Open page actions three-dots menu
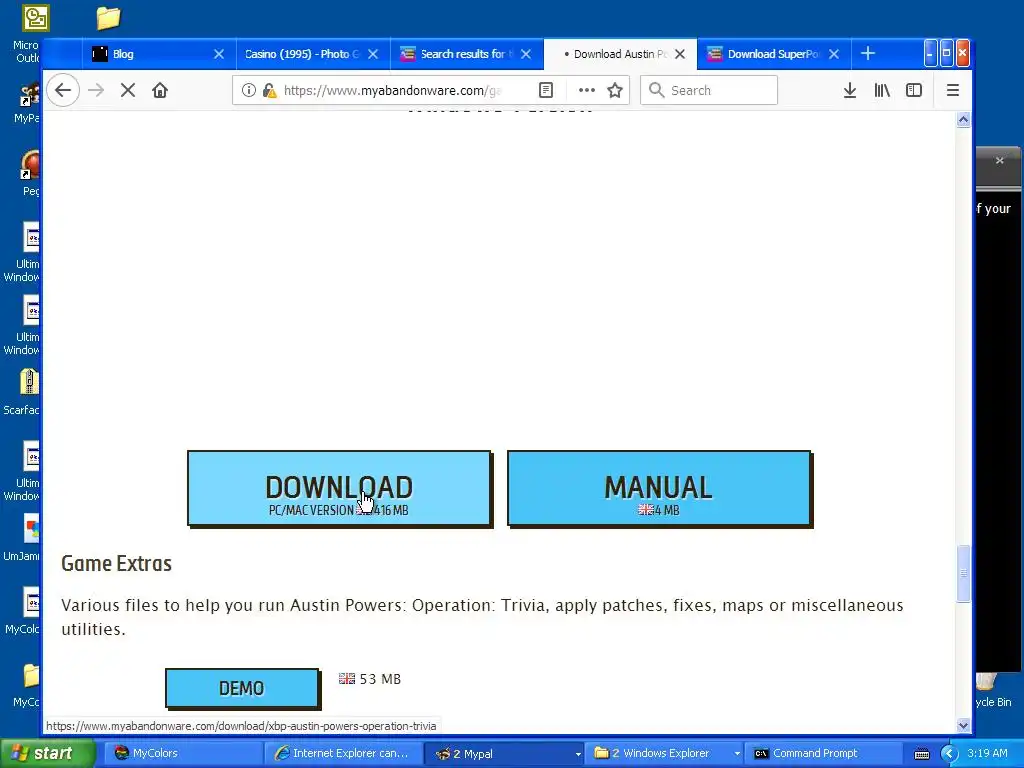 coord(586,90)
